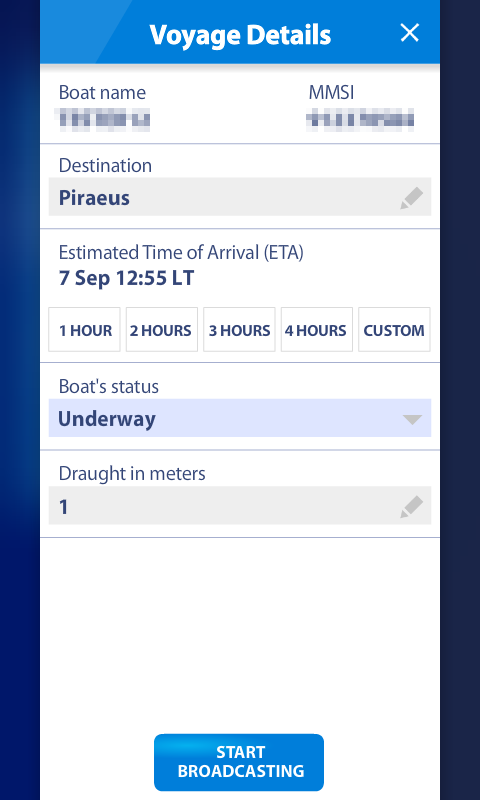Tap the blurred MMSI number
This screenshot has width=480, height=800.
pos(360,119)
